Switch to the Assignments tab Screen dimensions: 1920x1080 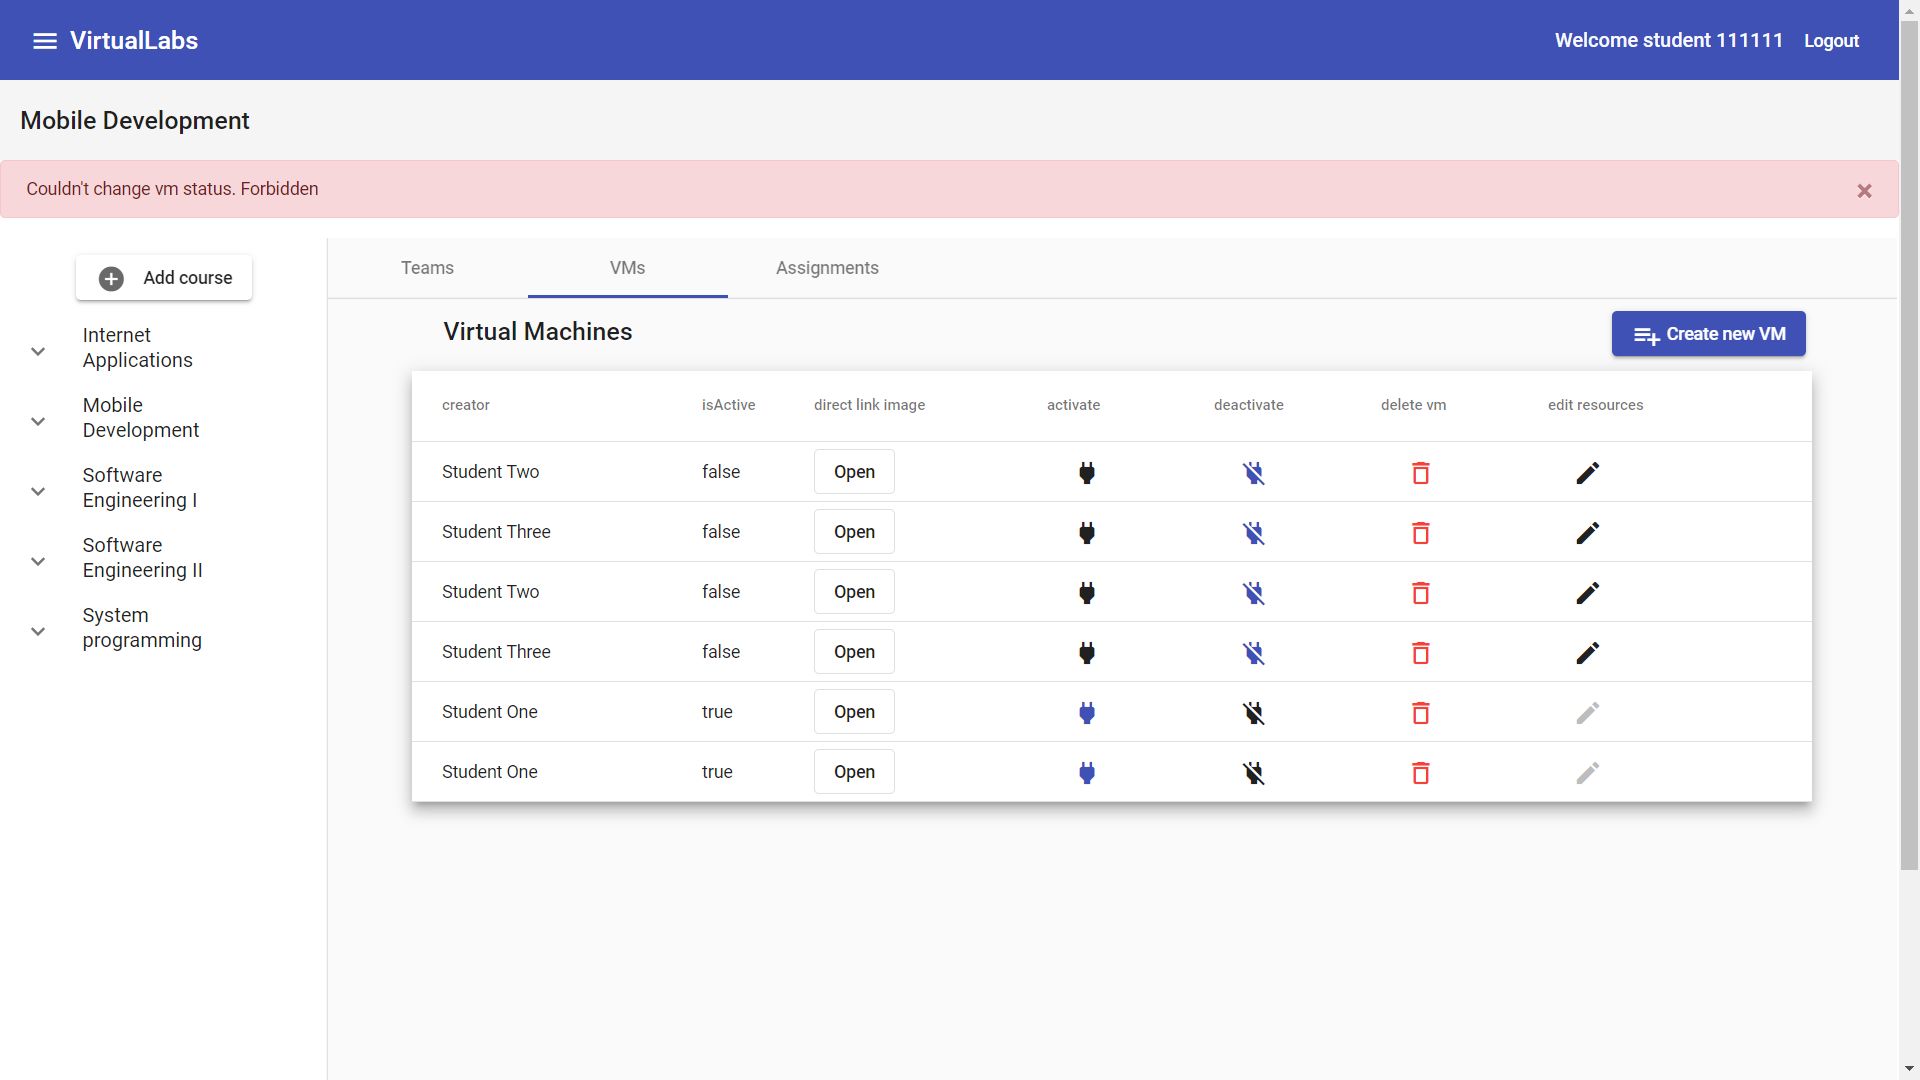pyautogui.click(x=827, y=268)
